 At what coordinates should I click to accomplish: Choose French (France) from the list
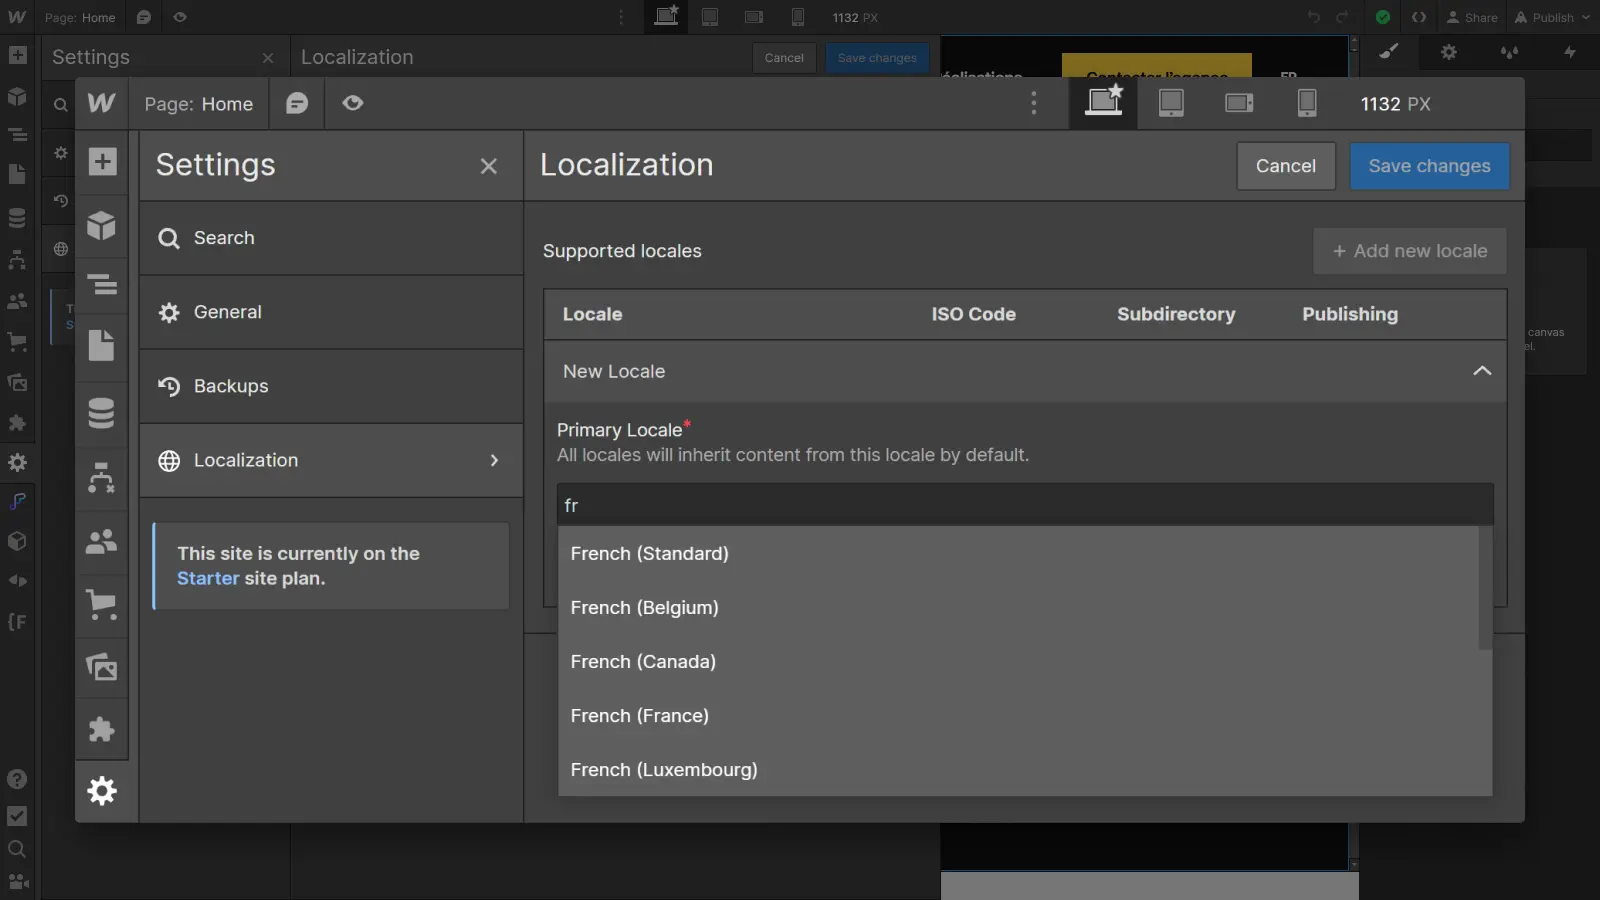click(x=1018, y=715)
